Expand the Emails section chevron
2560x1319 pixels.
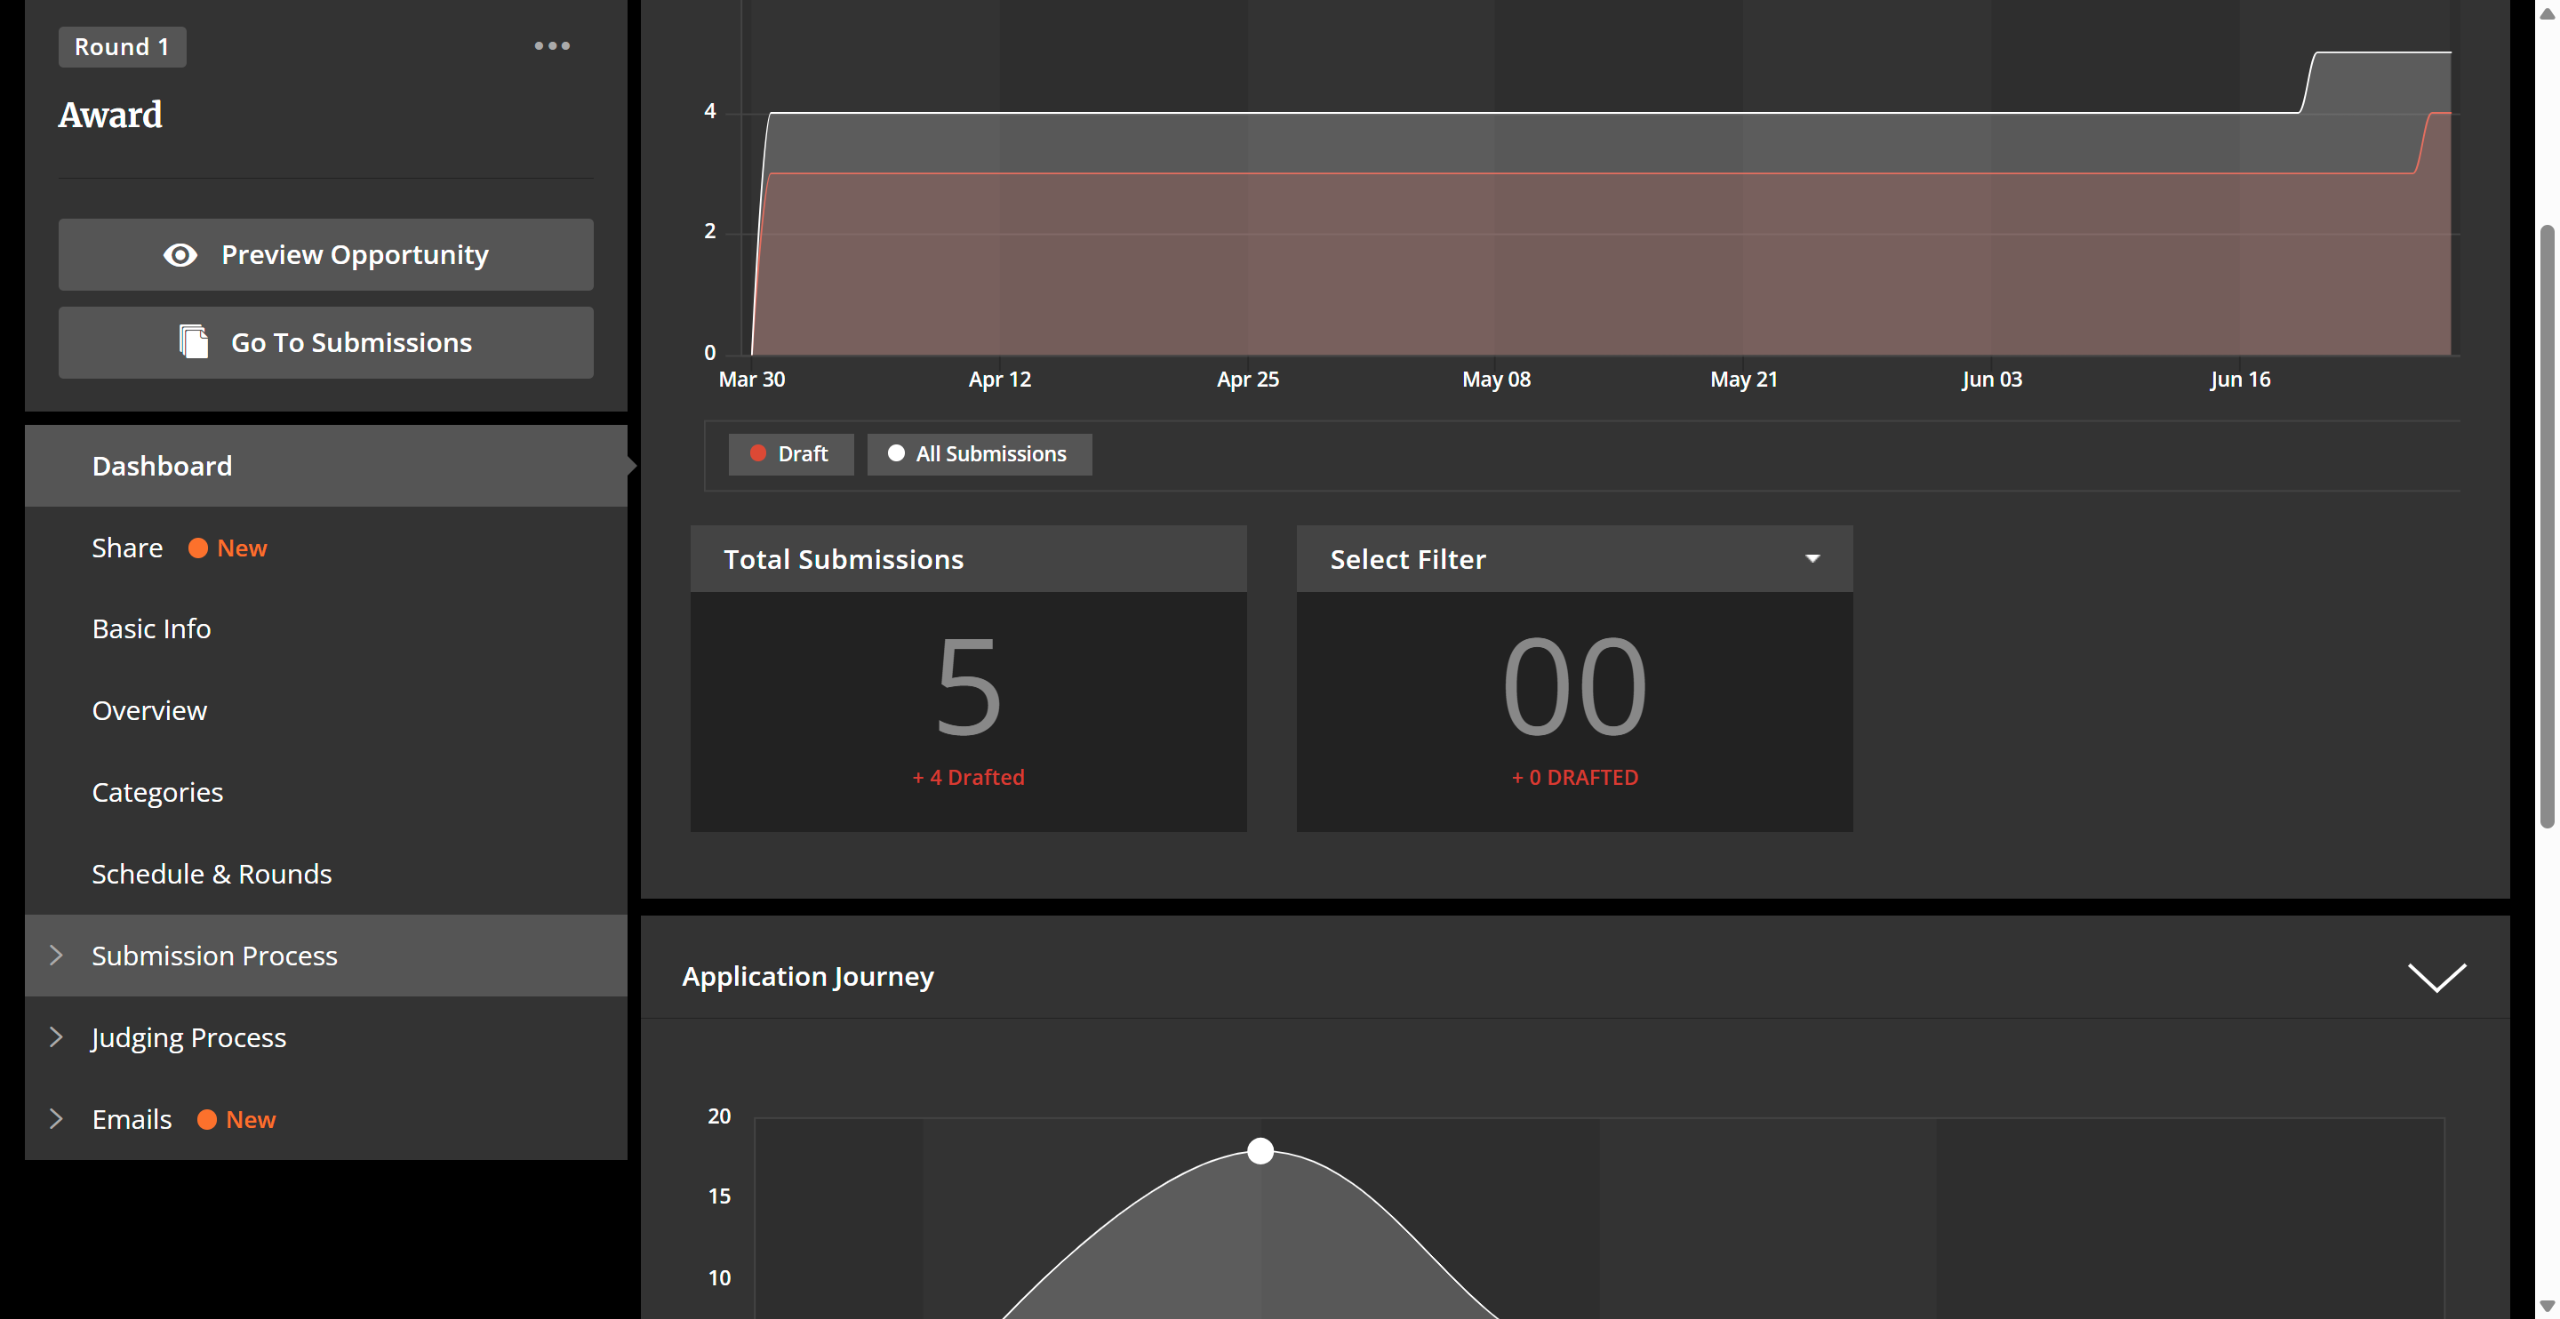[57, 1119]
